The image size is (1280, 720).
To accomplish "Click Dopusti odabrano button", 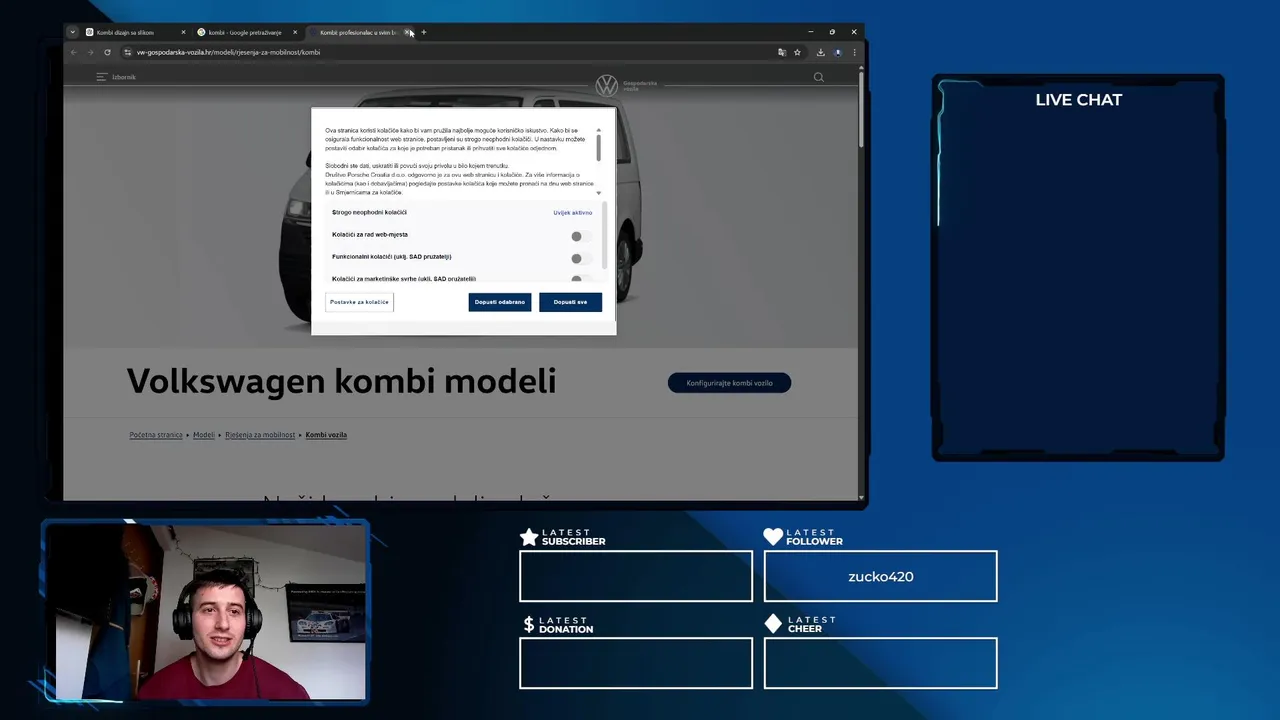I will pyautogui.click(x=500, y=302).
